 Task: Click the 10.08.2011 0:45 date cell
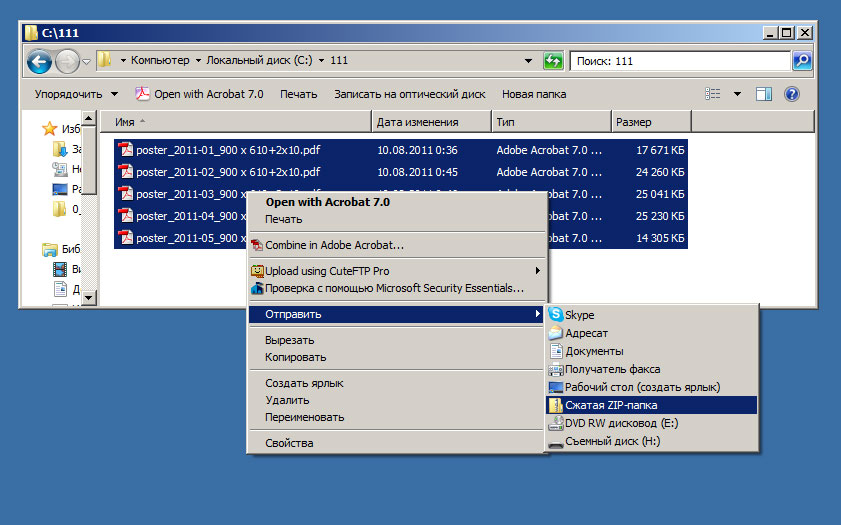pyautogui.click(x=417, y=172)
